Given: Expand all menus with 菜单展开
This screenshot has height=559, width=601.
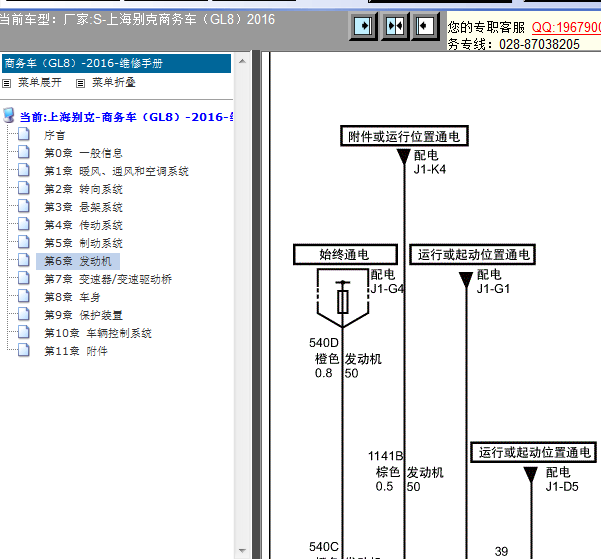Looking at the screenshot, I should 39,82.
